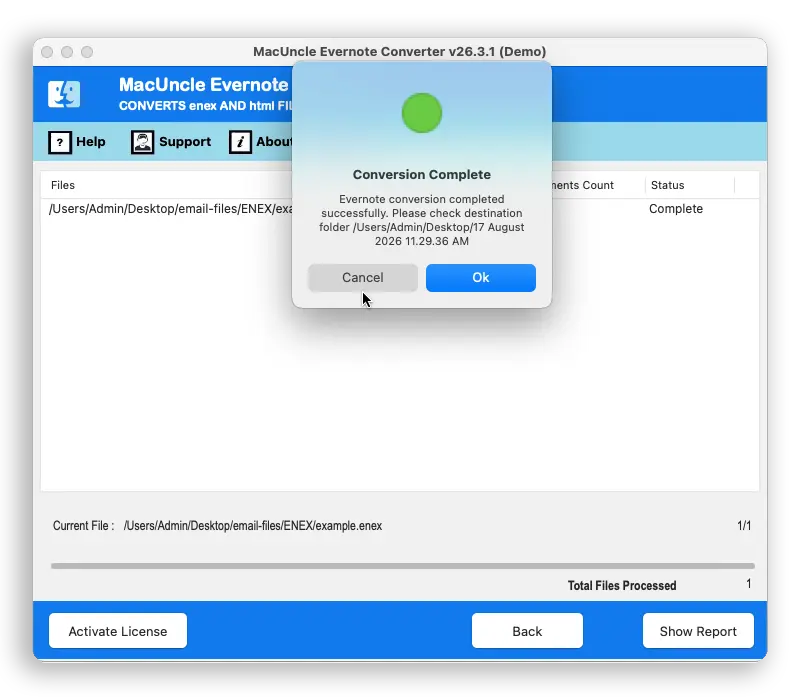Screen dimensions: 800x700
Task: Click the Conversion Complete dialog title
Action: pyautogui.click(x=422, y=174)
